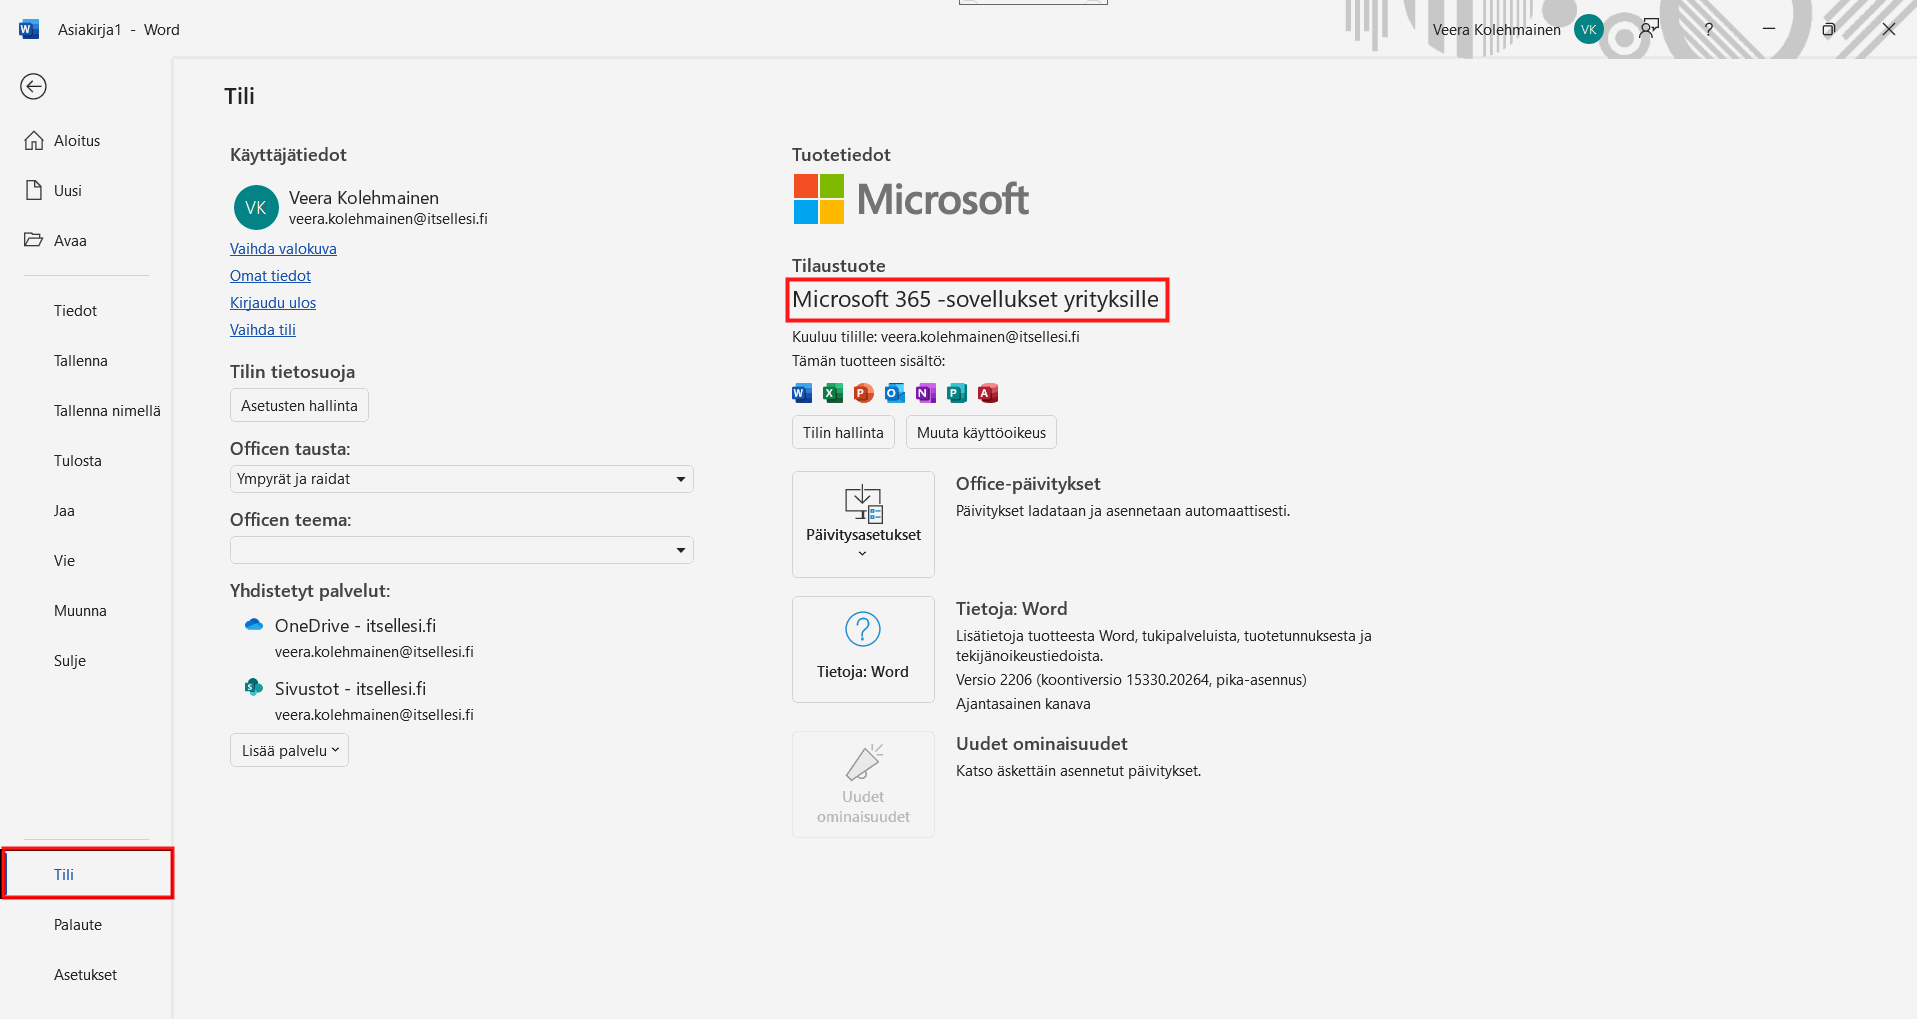Click the Microsoft logo
1917x1019 pixels.
click(911, 199)
